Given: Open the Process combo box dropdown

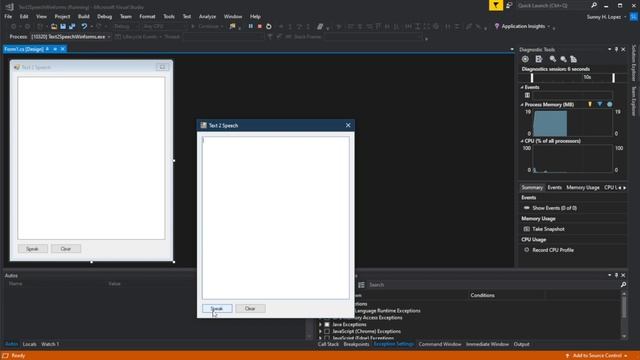Looking at the screenshot, I should [109, 37].
